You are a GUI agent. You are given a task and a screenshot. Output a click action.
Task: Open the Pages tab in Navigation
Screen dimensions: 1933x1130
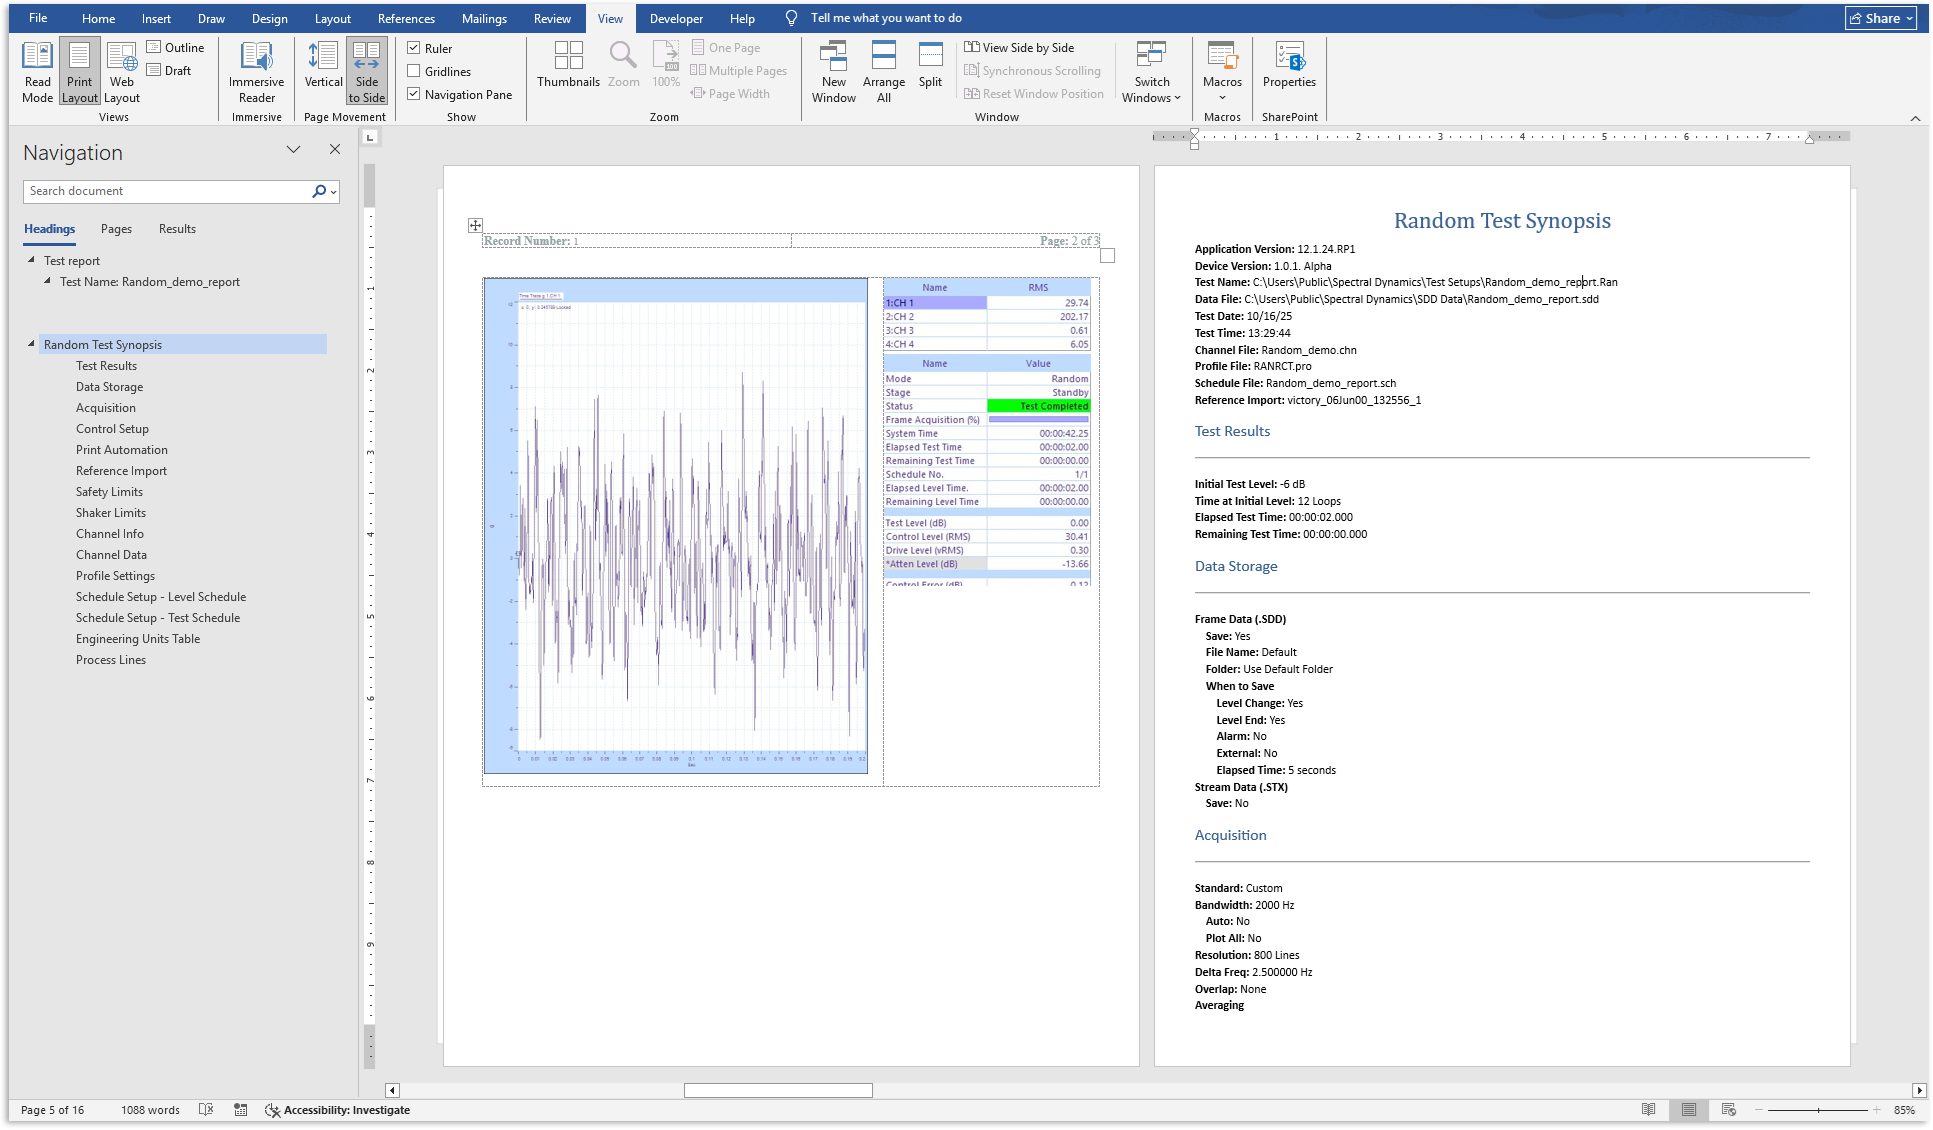116,228
